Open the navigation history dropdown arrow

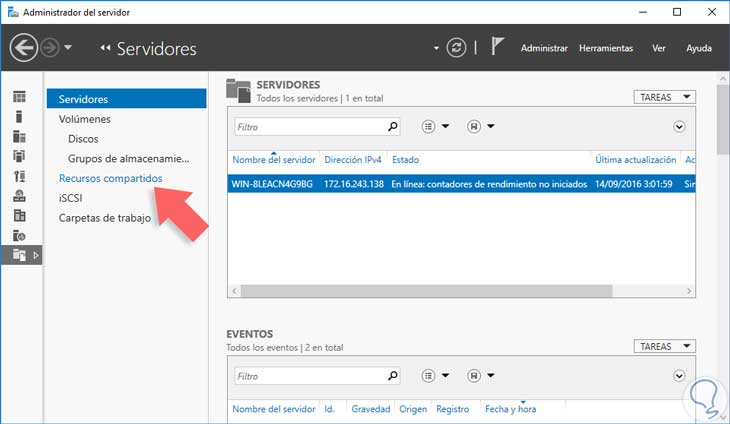(68, 47)
